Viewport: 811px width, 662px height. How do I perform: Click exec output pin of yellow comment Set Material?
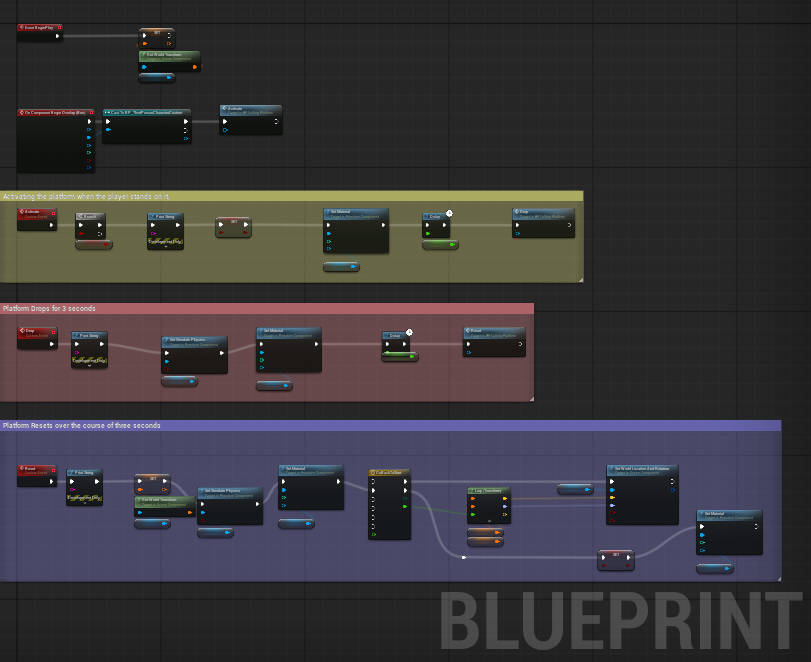click(383, 225)
